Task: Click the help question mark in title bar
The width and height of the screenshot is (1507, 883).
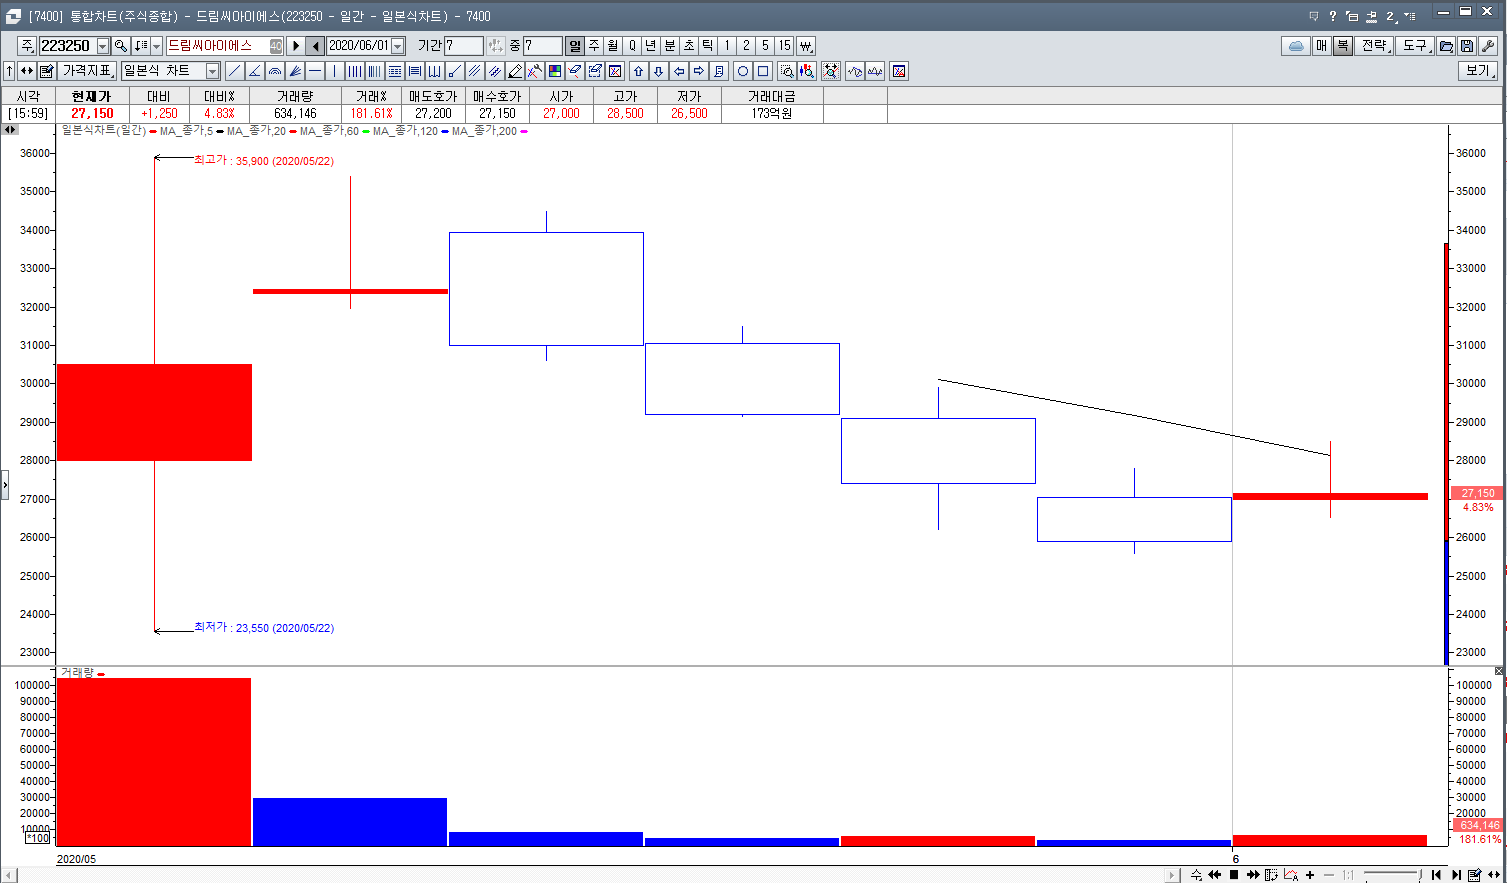Action: pos(1332,16)
